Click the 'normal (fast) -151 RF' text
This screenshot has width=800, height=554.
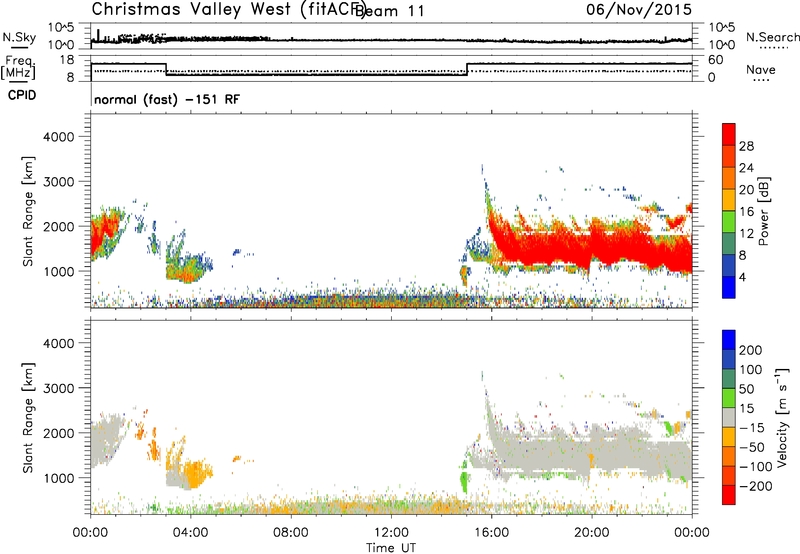167,99
